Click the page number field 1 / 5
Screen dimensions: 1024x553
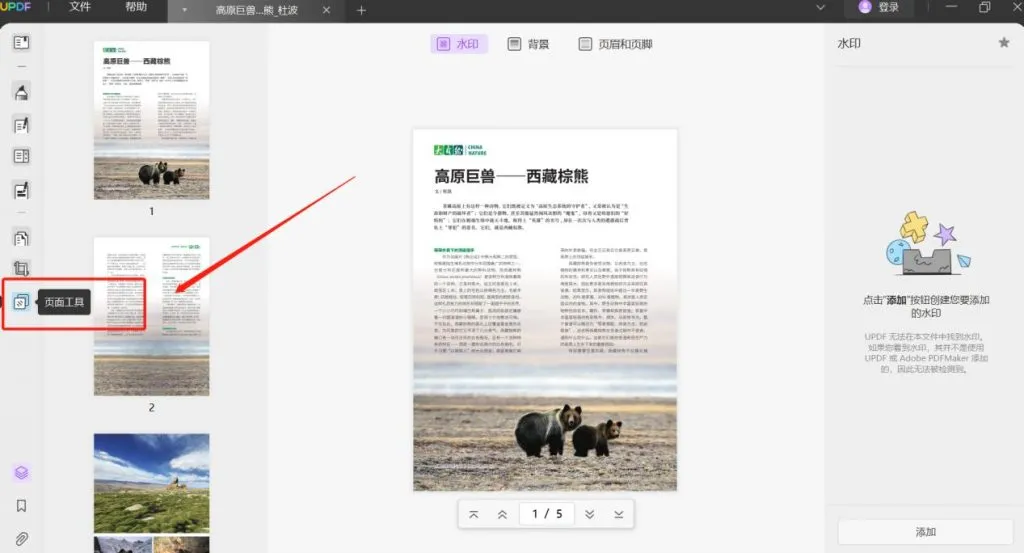(547, 514)
